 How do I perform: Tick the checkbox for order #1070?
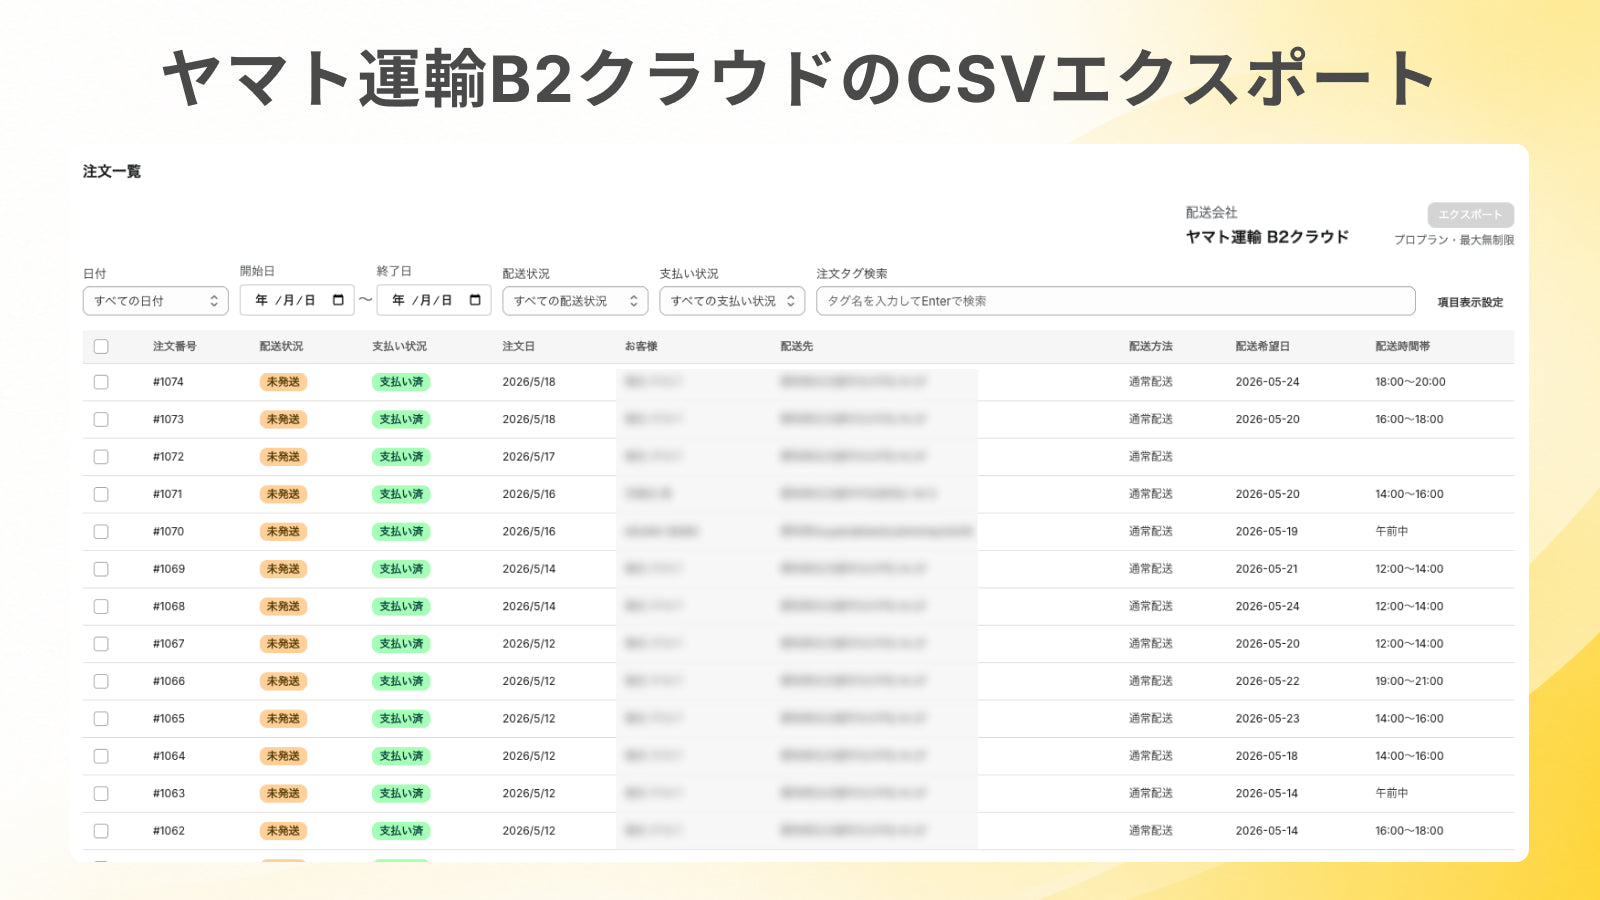tap(101, 532)
